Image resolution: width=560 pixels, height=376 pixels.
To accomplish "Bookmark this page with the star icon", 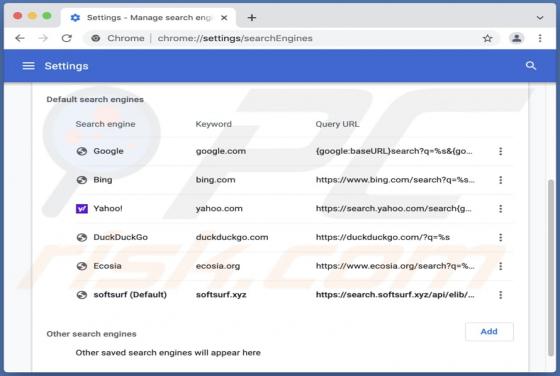I will click(488, 38).
